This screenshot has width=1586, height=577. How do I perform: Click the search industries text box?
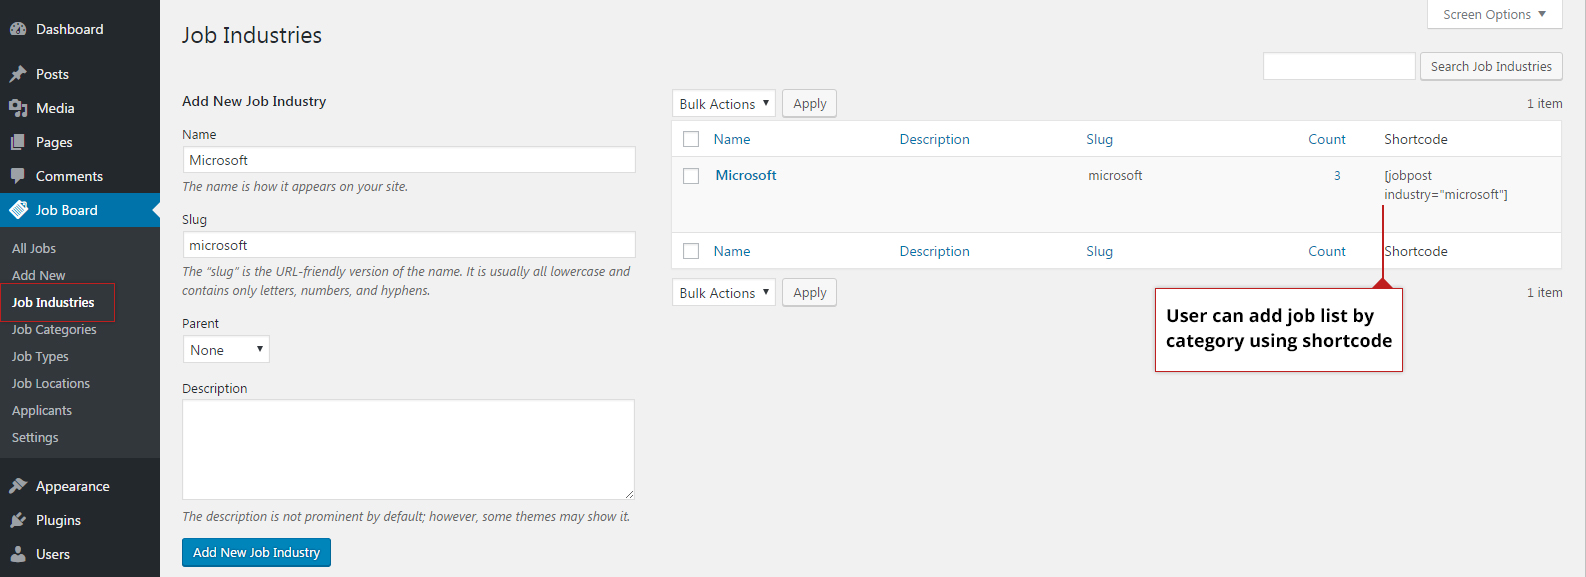click(x=1339, y=66)
